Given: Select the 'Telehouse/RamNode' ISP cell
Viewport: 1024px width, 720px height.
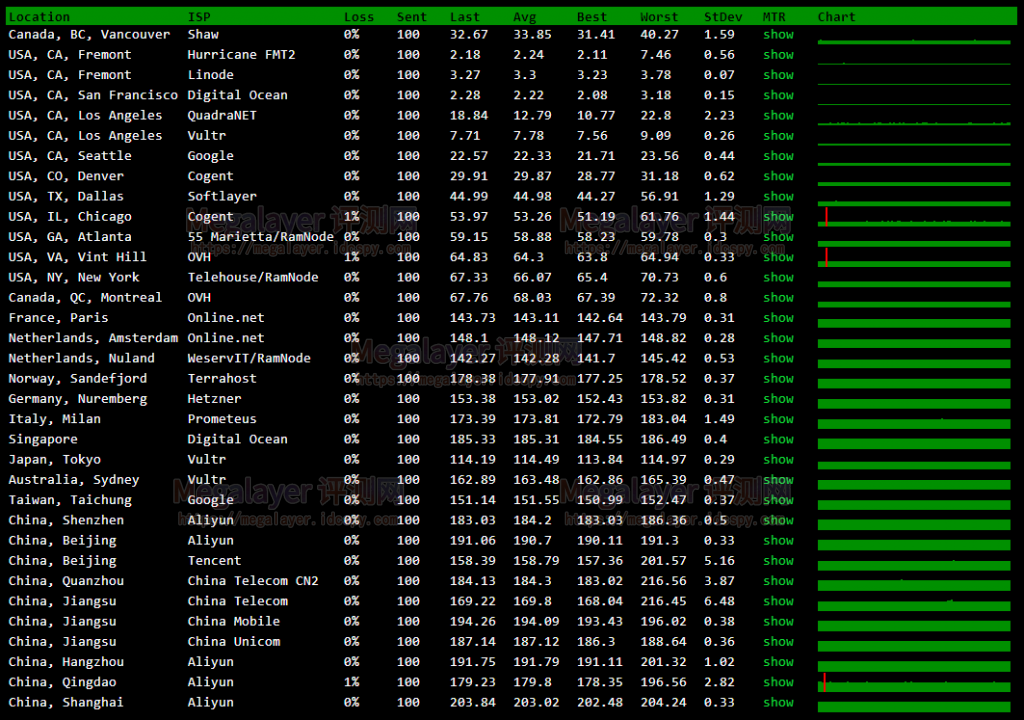Looking at the screenshot, I should (253, 278).
